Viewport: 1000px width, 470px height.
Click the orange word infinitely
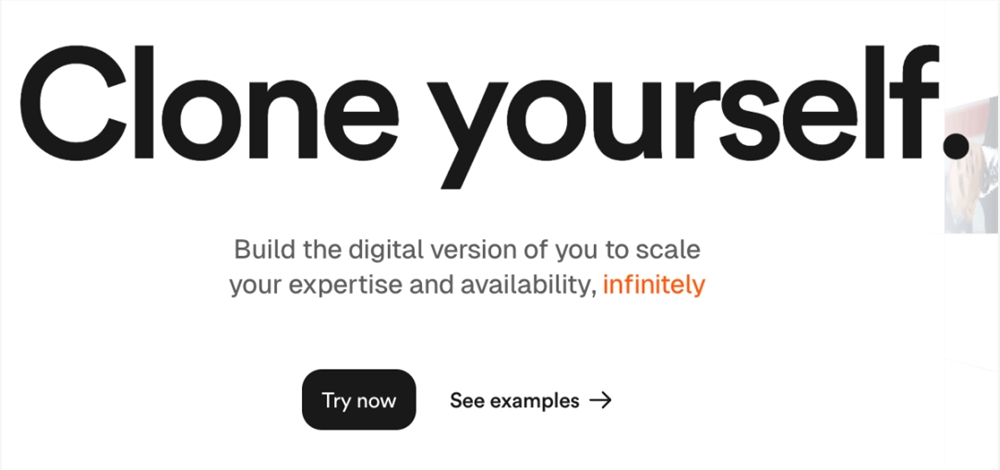coord(654,285)
